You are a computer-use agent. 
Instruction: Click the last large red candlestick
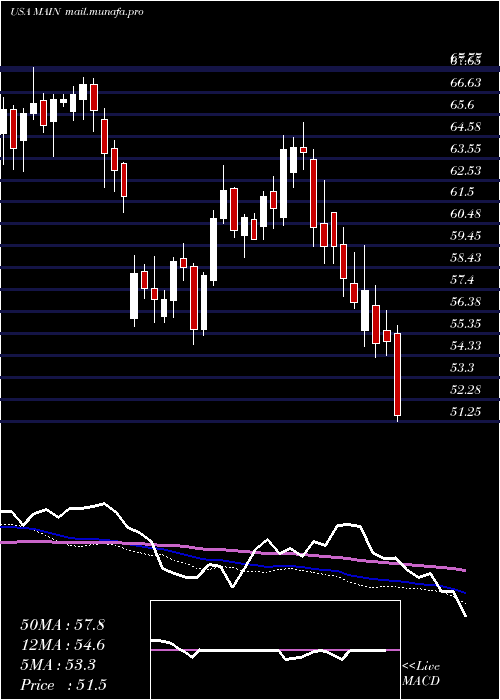coord(397,374)
